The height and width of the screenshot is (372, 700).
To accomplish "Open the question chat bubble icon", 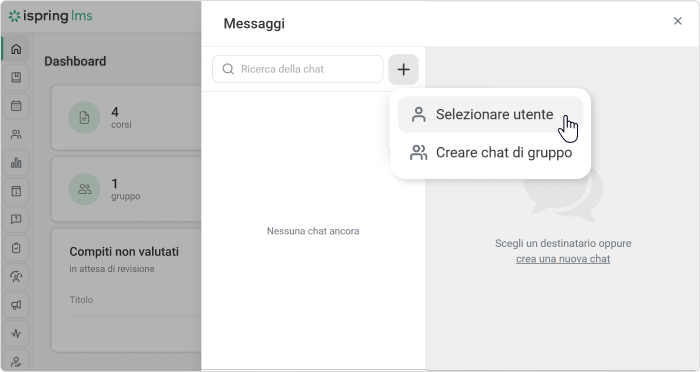I will point(16,219).
